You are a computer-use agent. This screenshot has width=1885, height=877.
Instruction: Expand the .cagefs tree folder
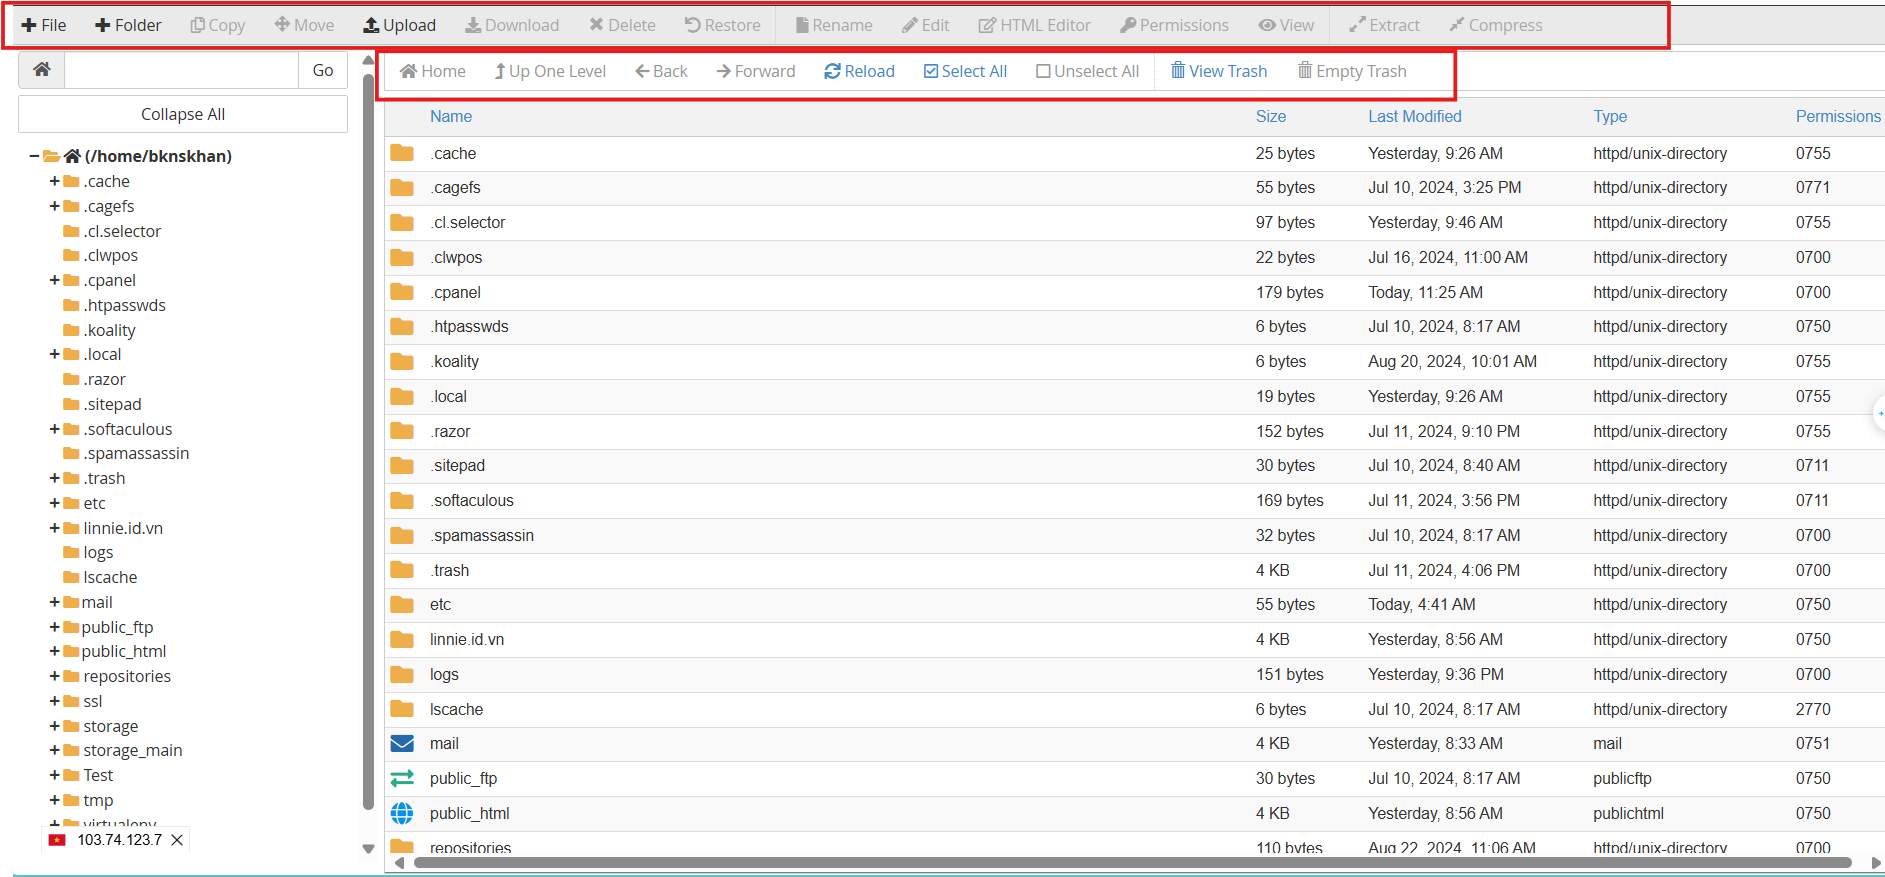point(55,206)
